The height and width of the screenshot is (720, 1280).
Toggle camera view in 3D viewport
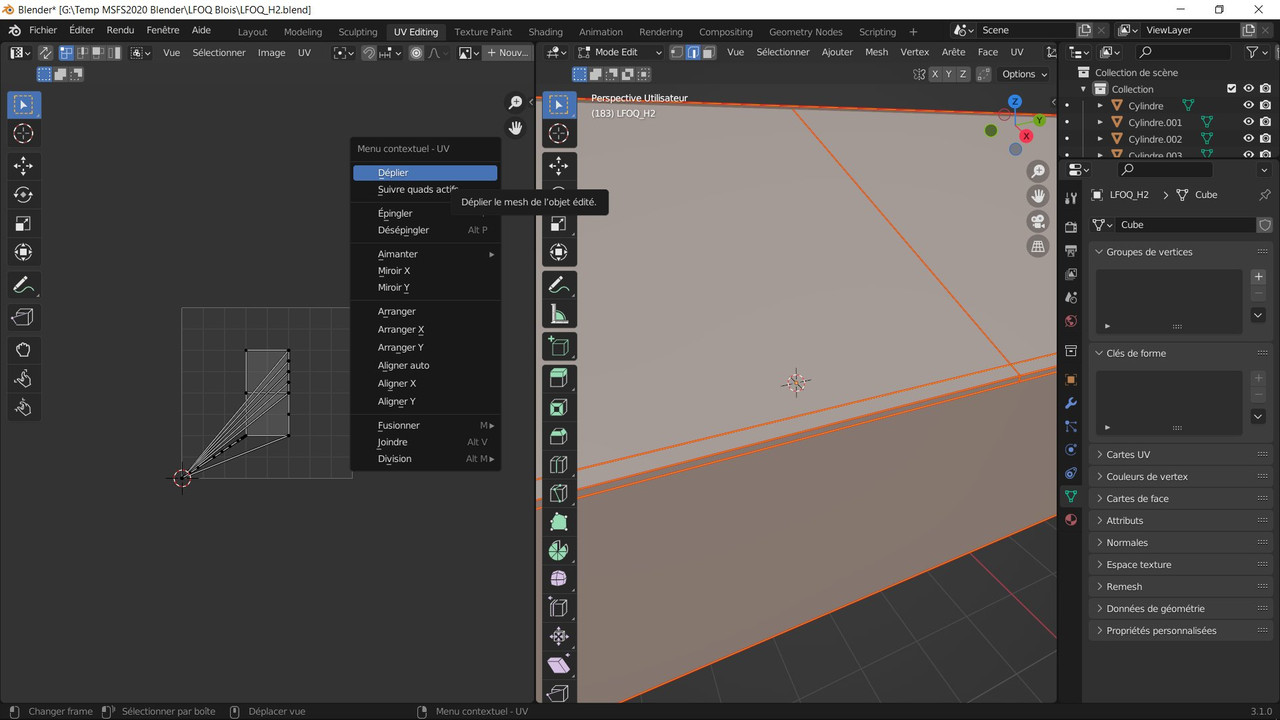point(1038,221)
